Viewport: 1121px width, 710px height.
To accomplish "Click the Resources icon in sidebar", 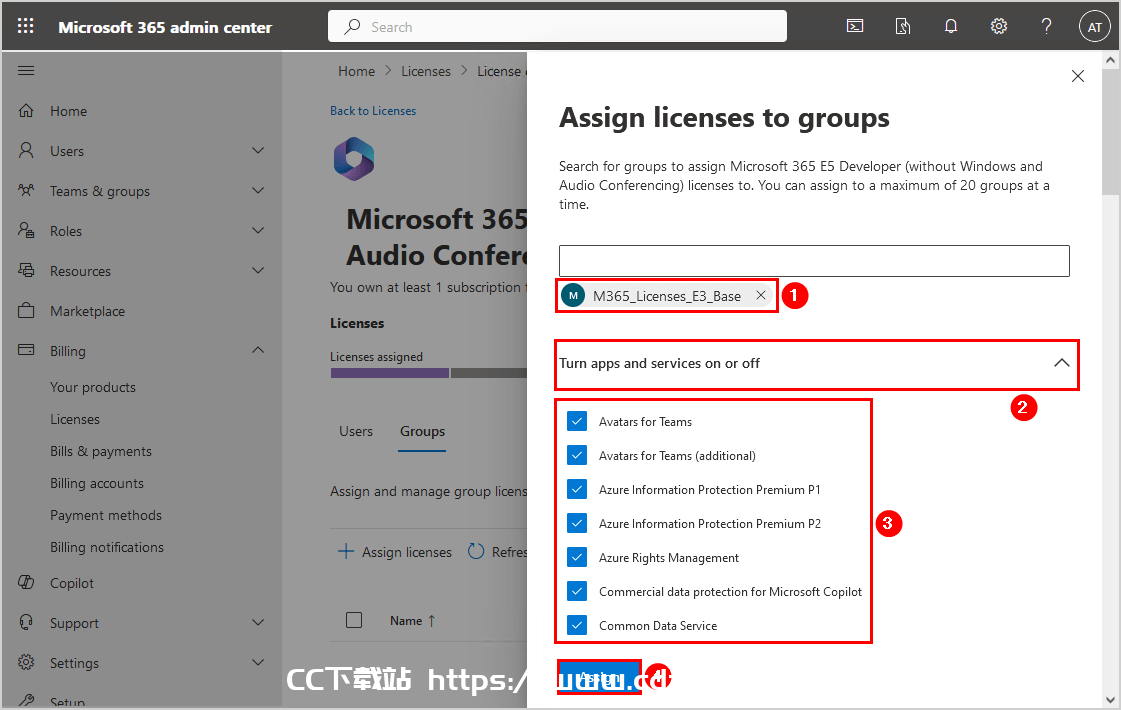I will (26, 270).
